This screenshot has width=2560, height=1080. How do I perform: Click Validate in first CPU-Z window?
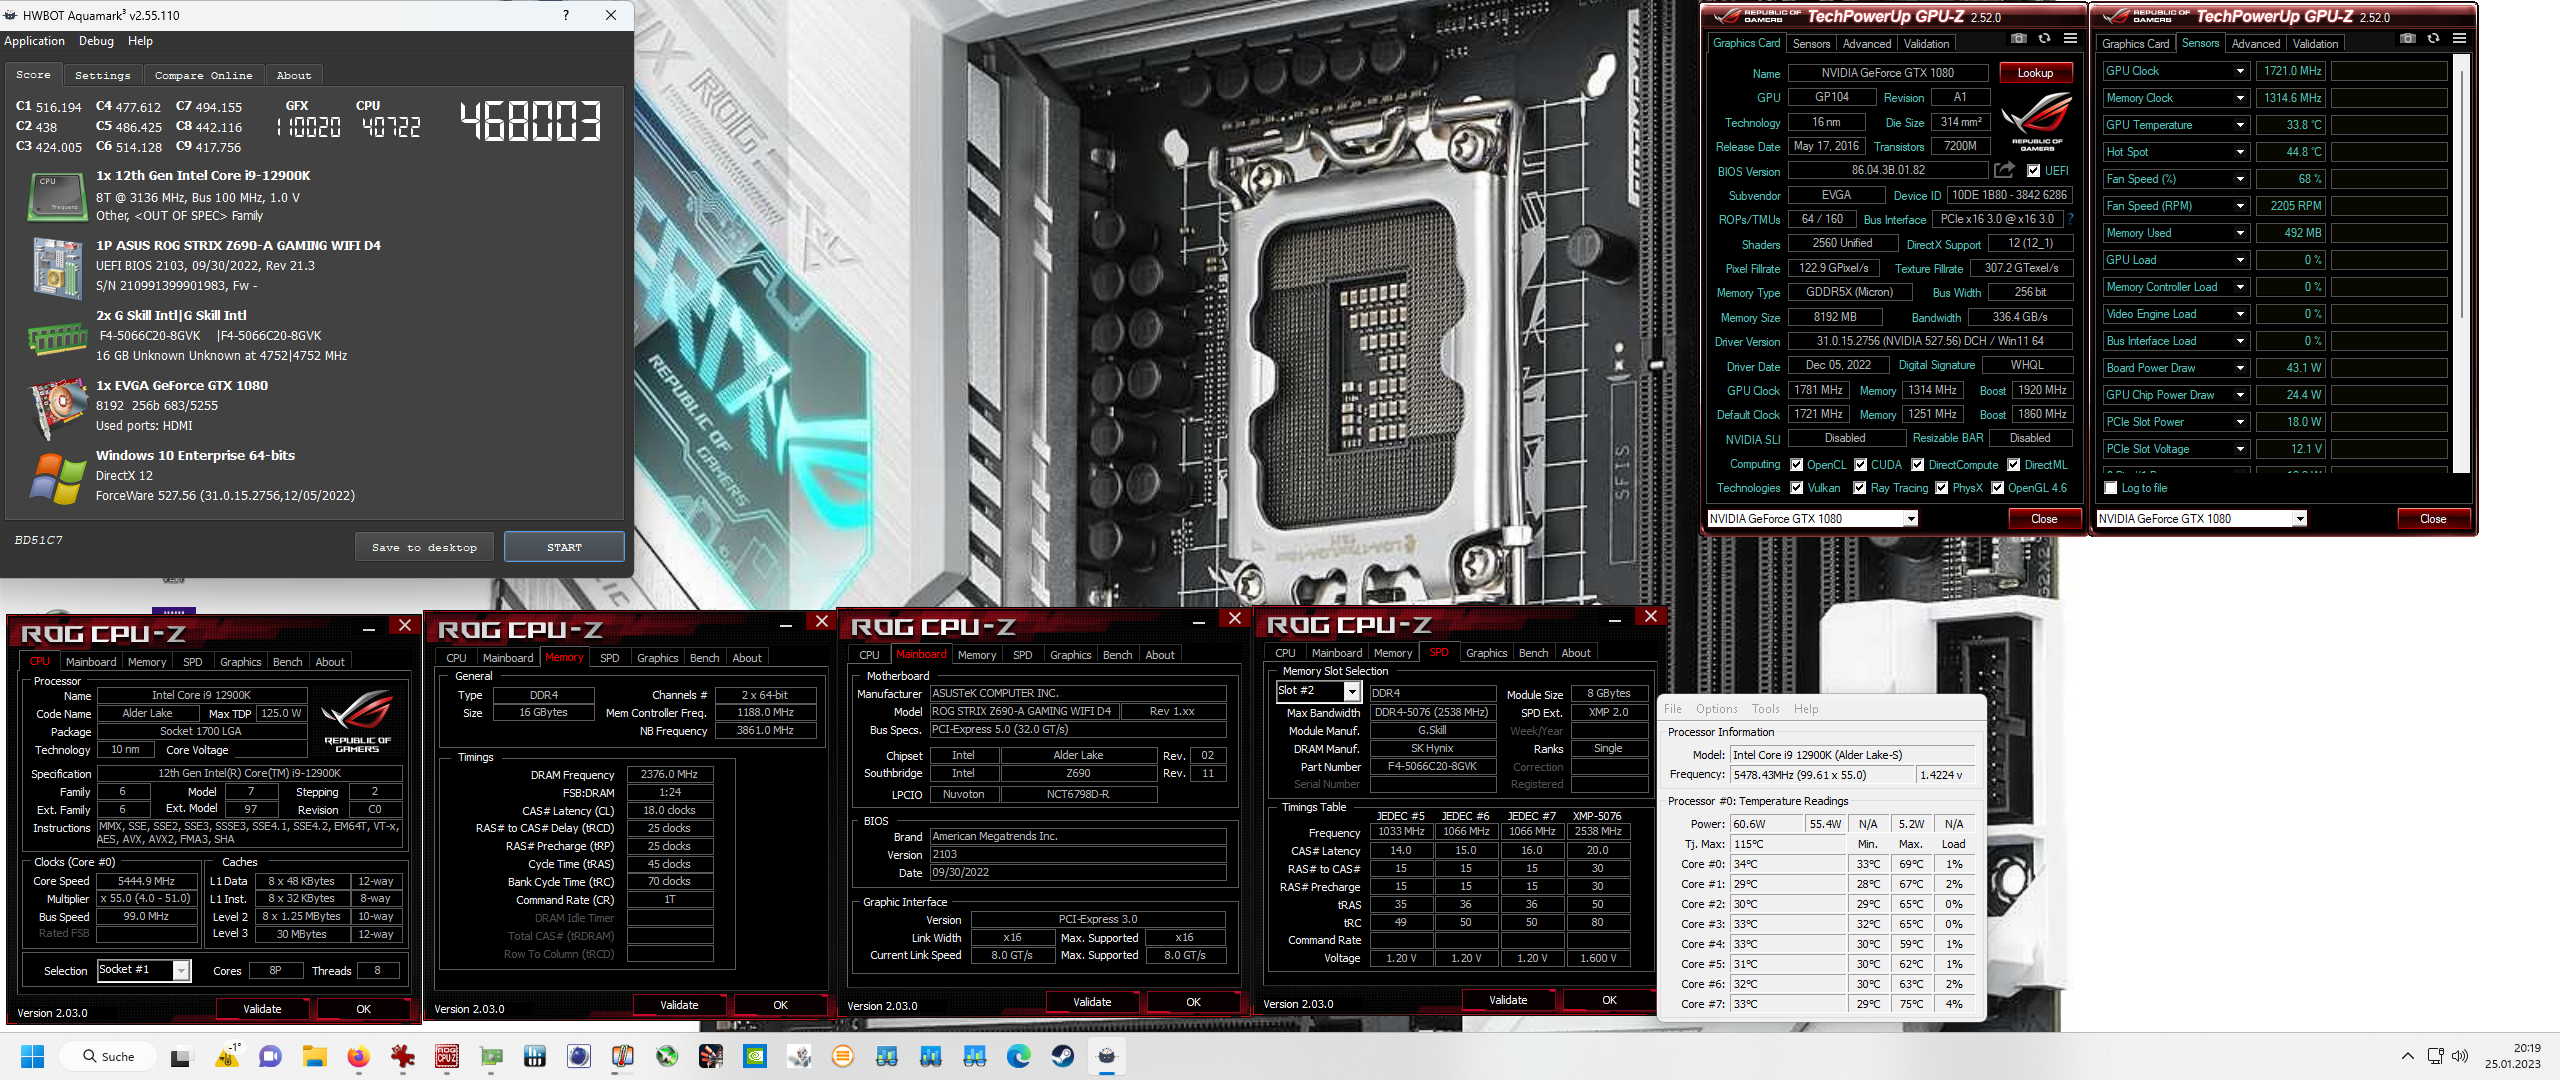[x=262, y=1009]
